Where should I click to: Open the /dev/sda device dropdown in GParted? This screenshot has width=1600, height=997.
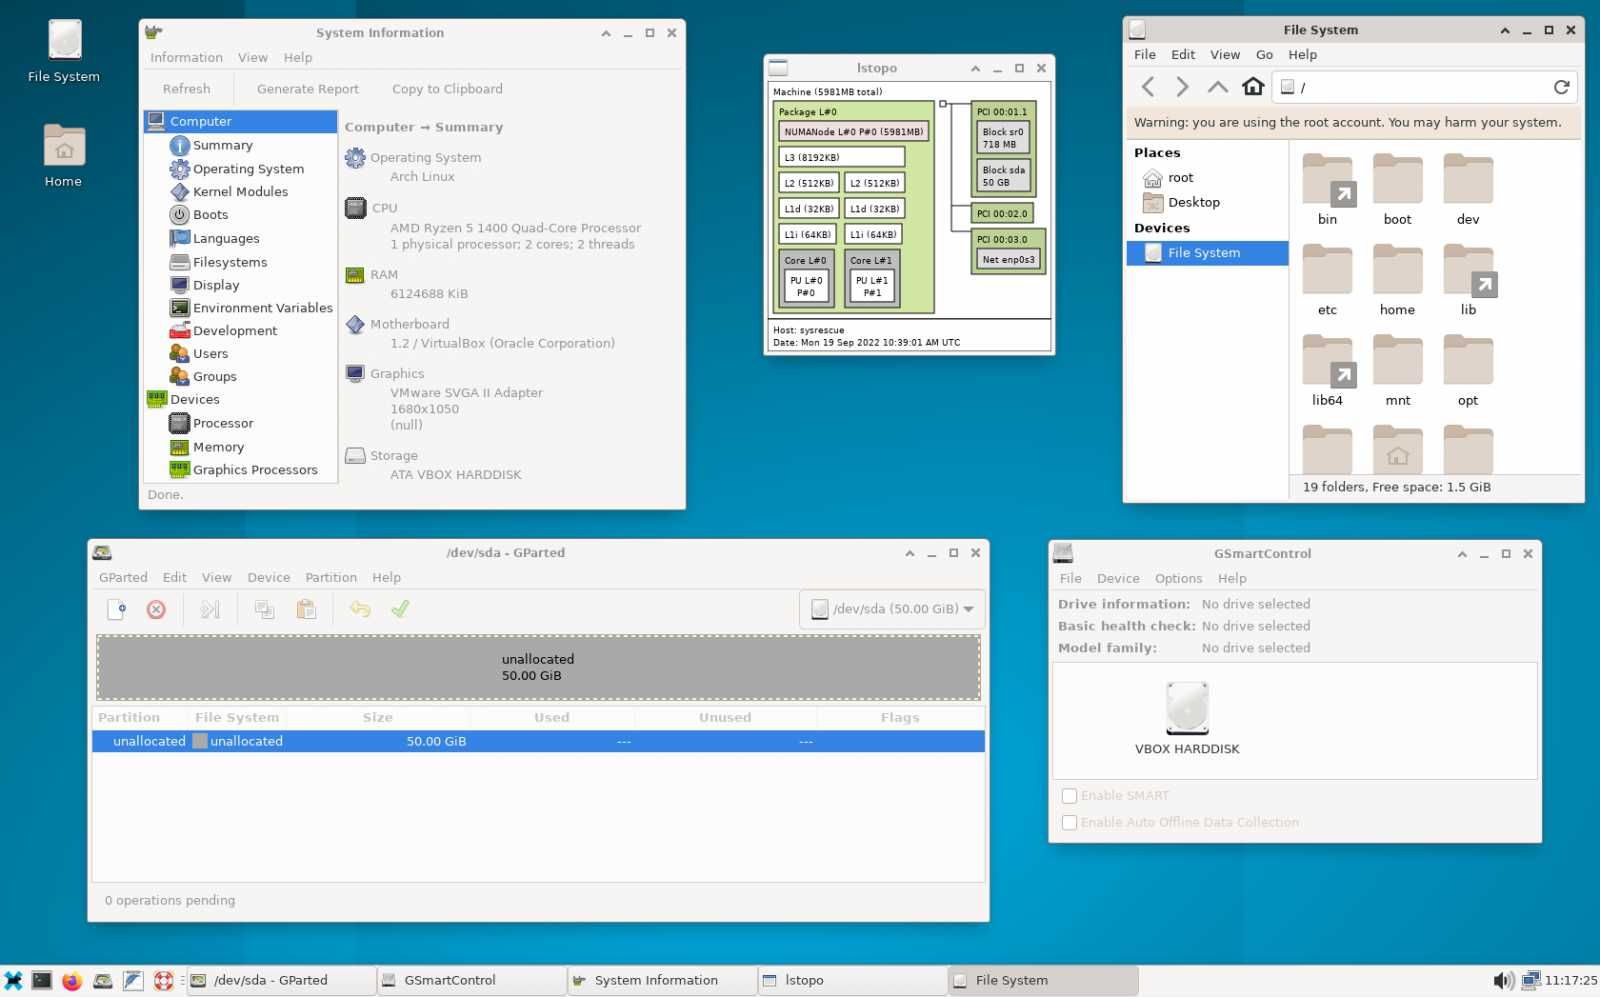point(893,609)
